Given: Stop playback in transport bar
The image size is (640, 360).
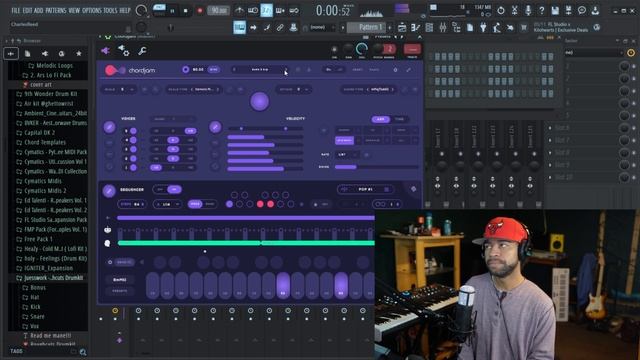Looking at the screenshot, I should coord(186,11).
